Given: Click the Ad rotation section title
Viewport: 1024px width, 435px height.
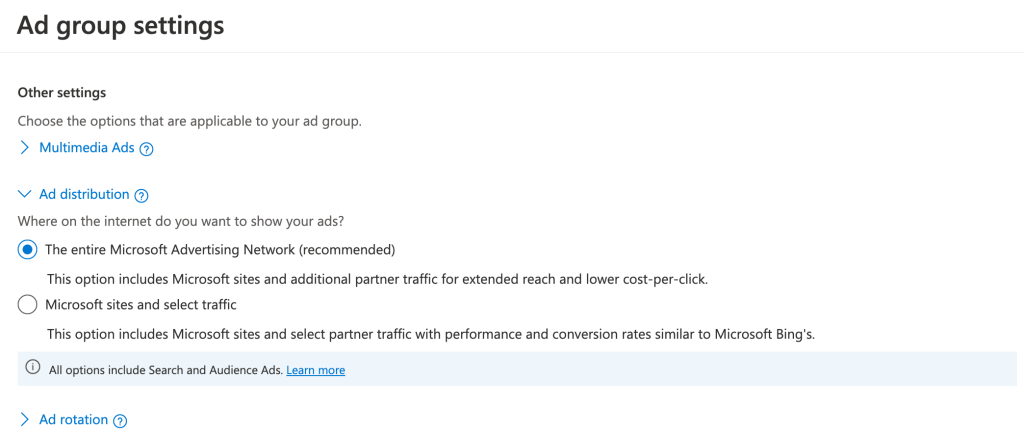Looking at the screenshot, I should [x=73, y=420].
